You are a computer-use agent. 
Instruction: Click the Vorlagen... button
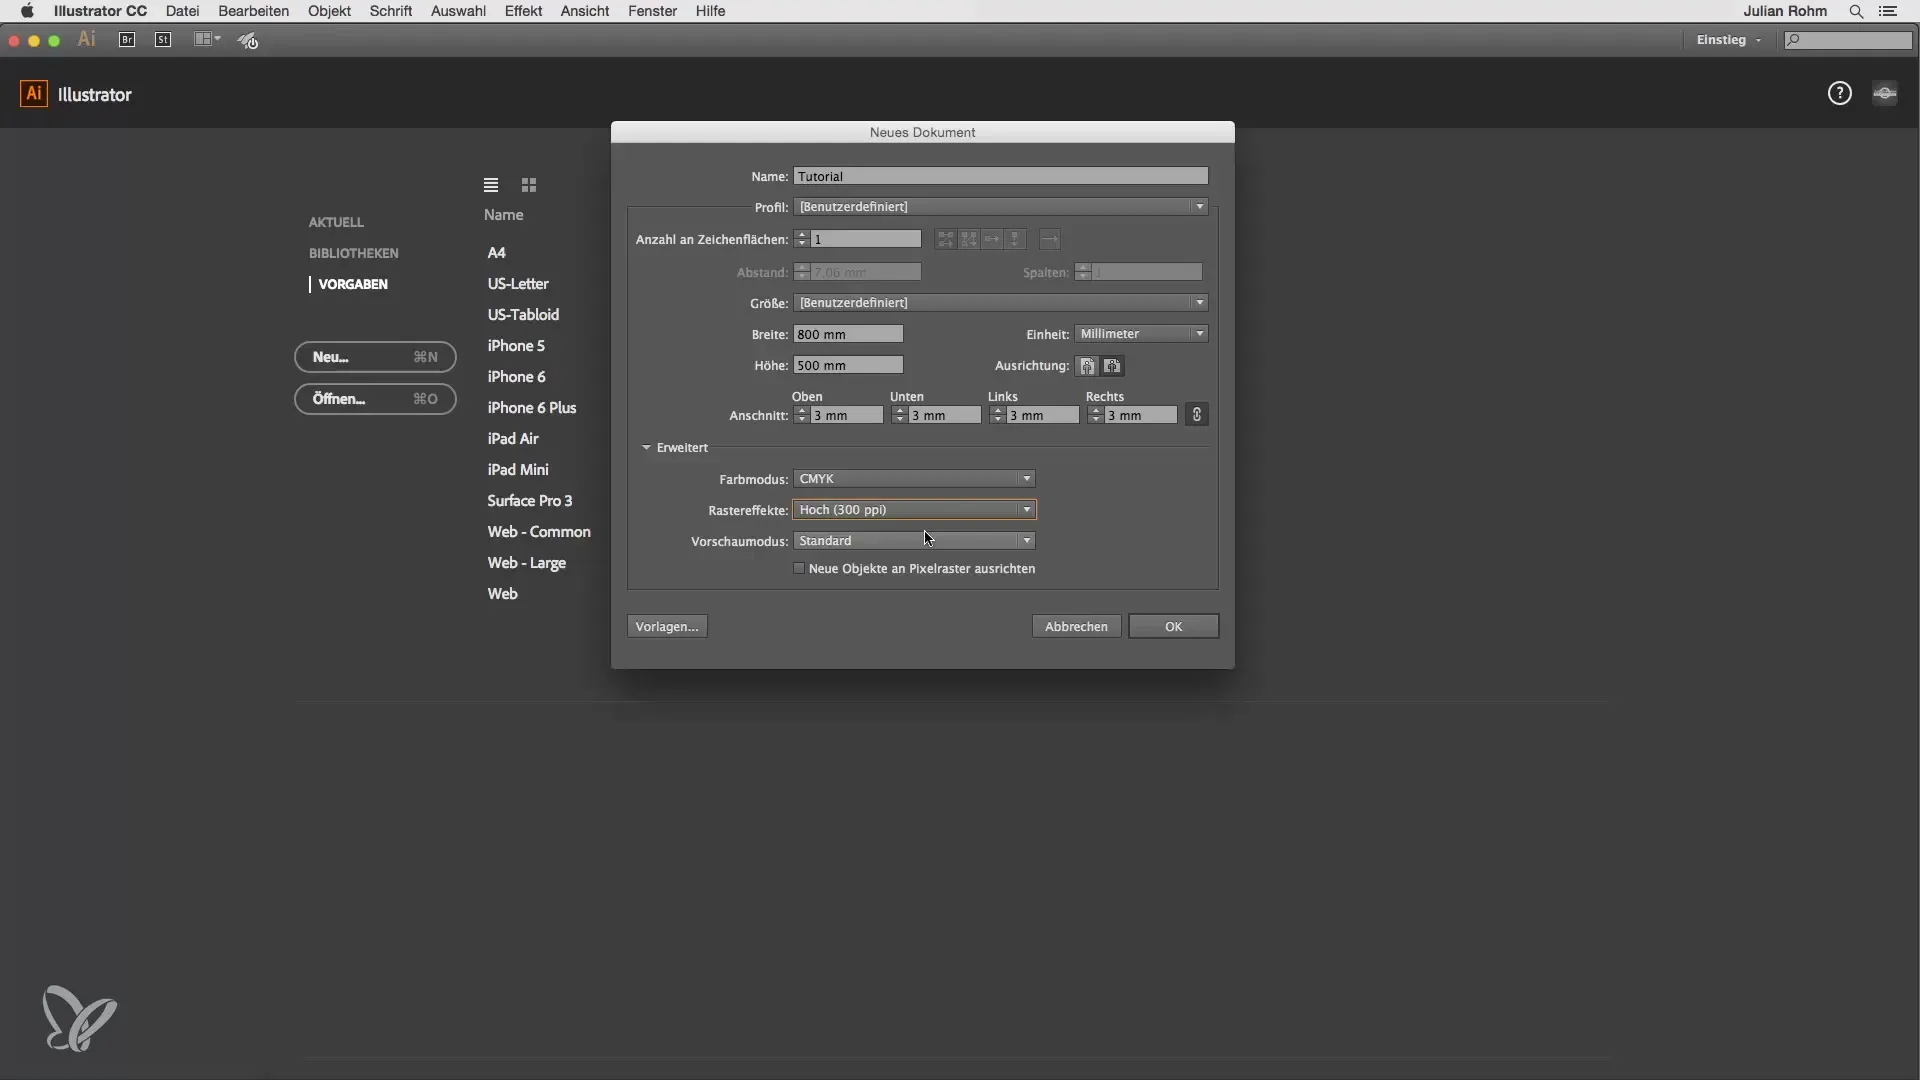(667, 627)
